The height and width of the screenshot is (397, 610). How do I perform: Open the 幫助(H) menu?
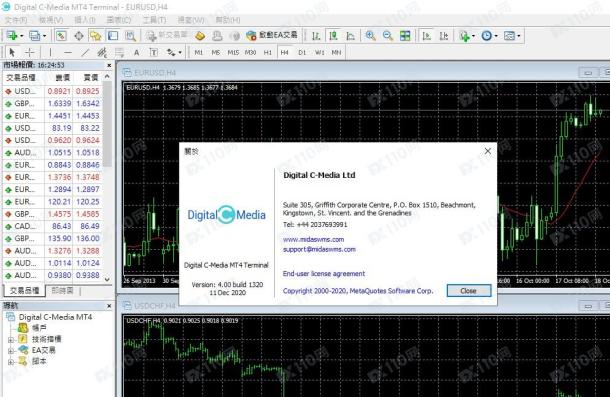click(x=228, y=19)
